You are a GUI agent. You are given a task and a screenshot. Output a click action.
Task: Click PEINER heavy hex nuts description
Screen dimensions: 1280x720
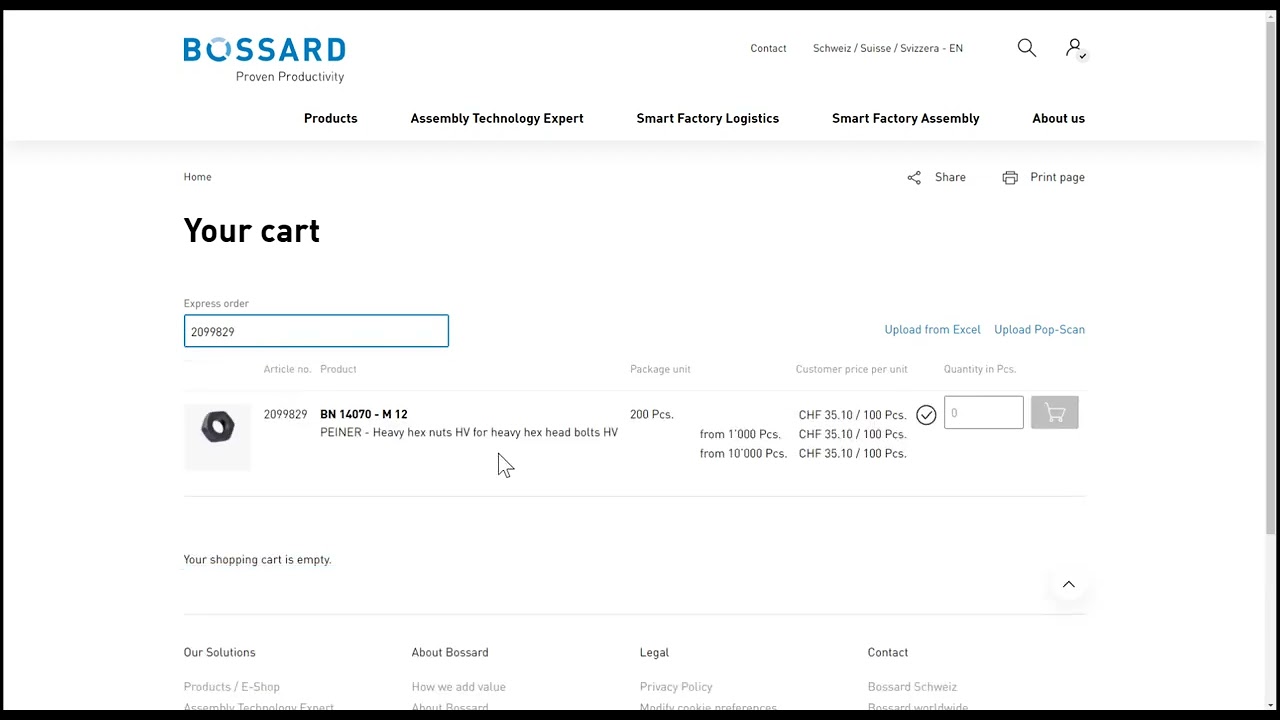pos(469,432)
